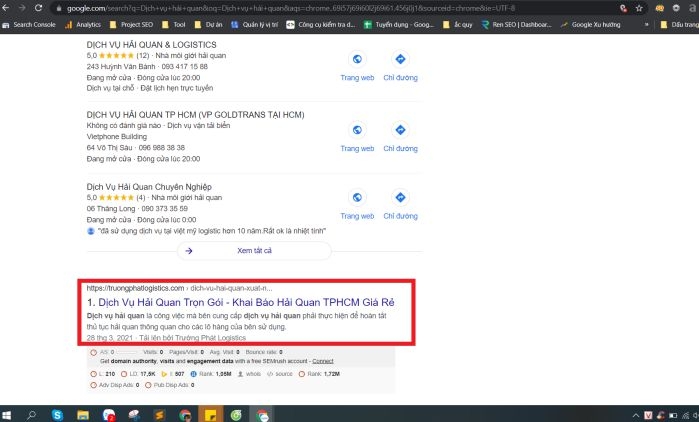
Task: Open the Quản lý vị trí bookmark
Action: [x=255, y=25]
